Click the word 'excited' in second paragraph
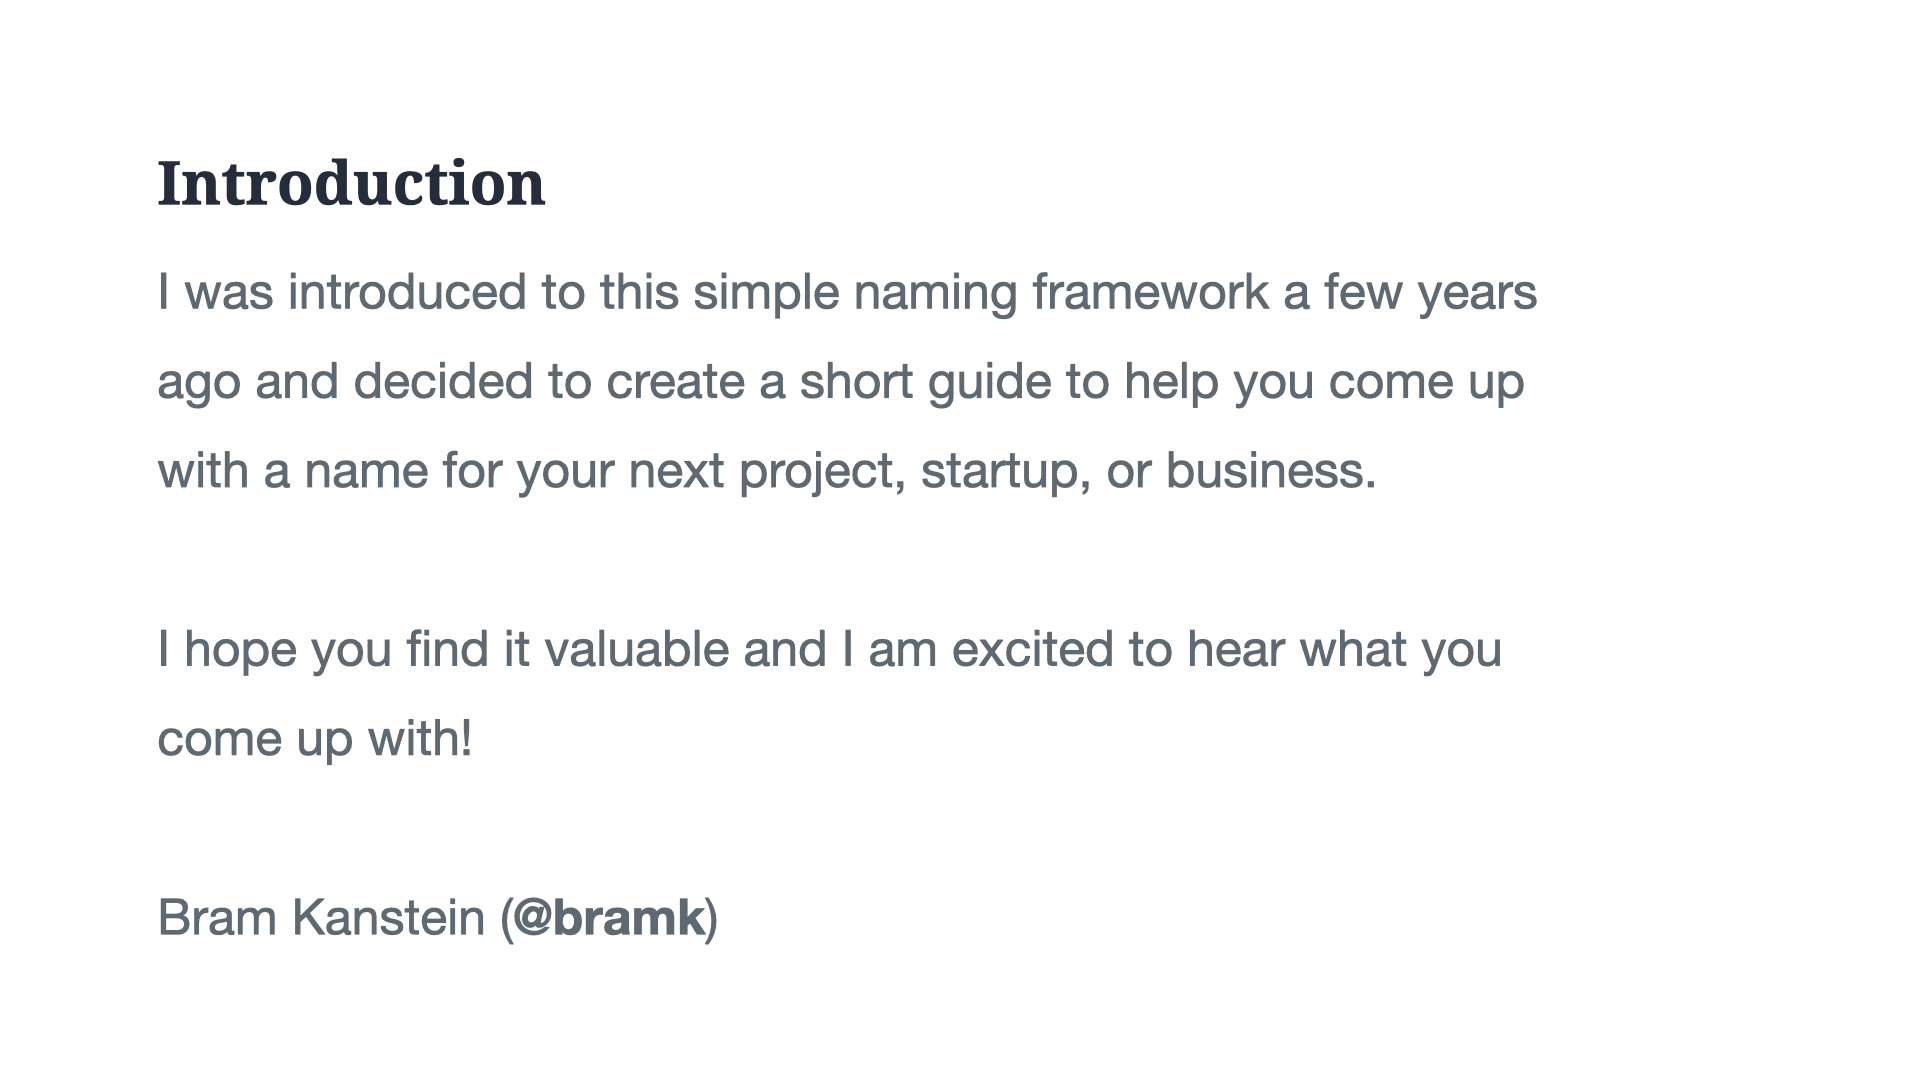The width and height of the screenshot is (1920, 1080). click(1033, 649)
